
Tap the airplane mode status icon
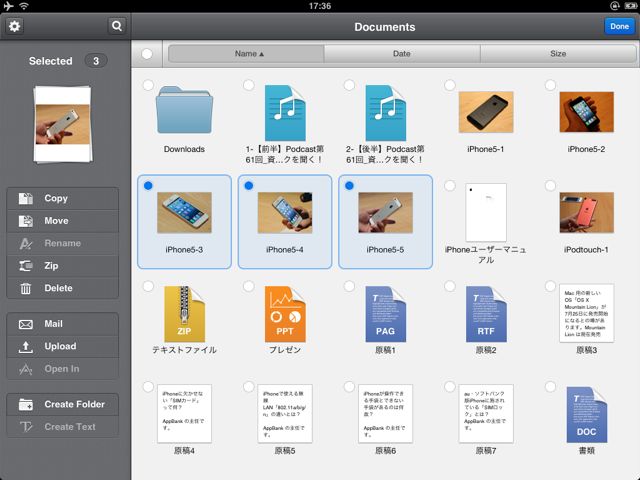(8, 6)
